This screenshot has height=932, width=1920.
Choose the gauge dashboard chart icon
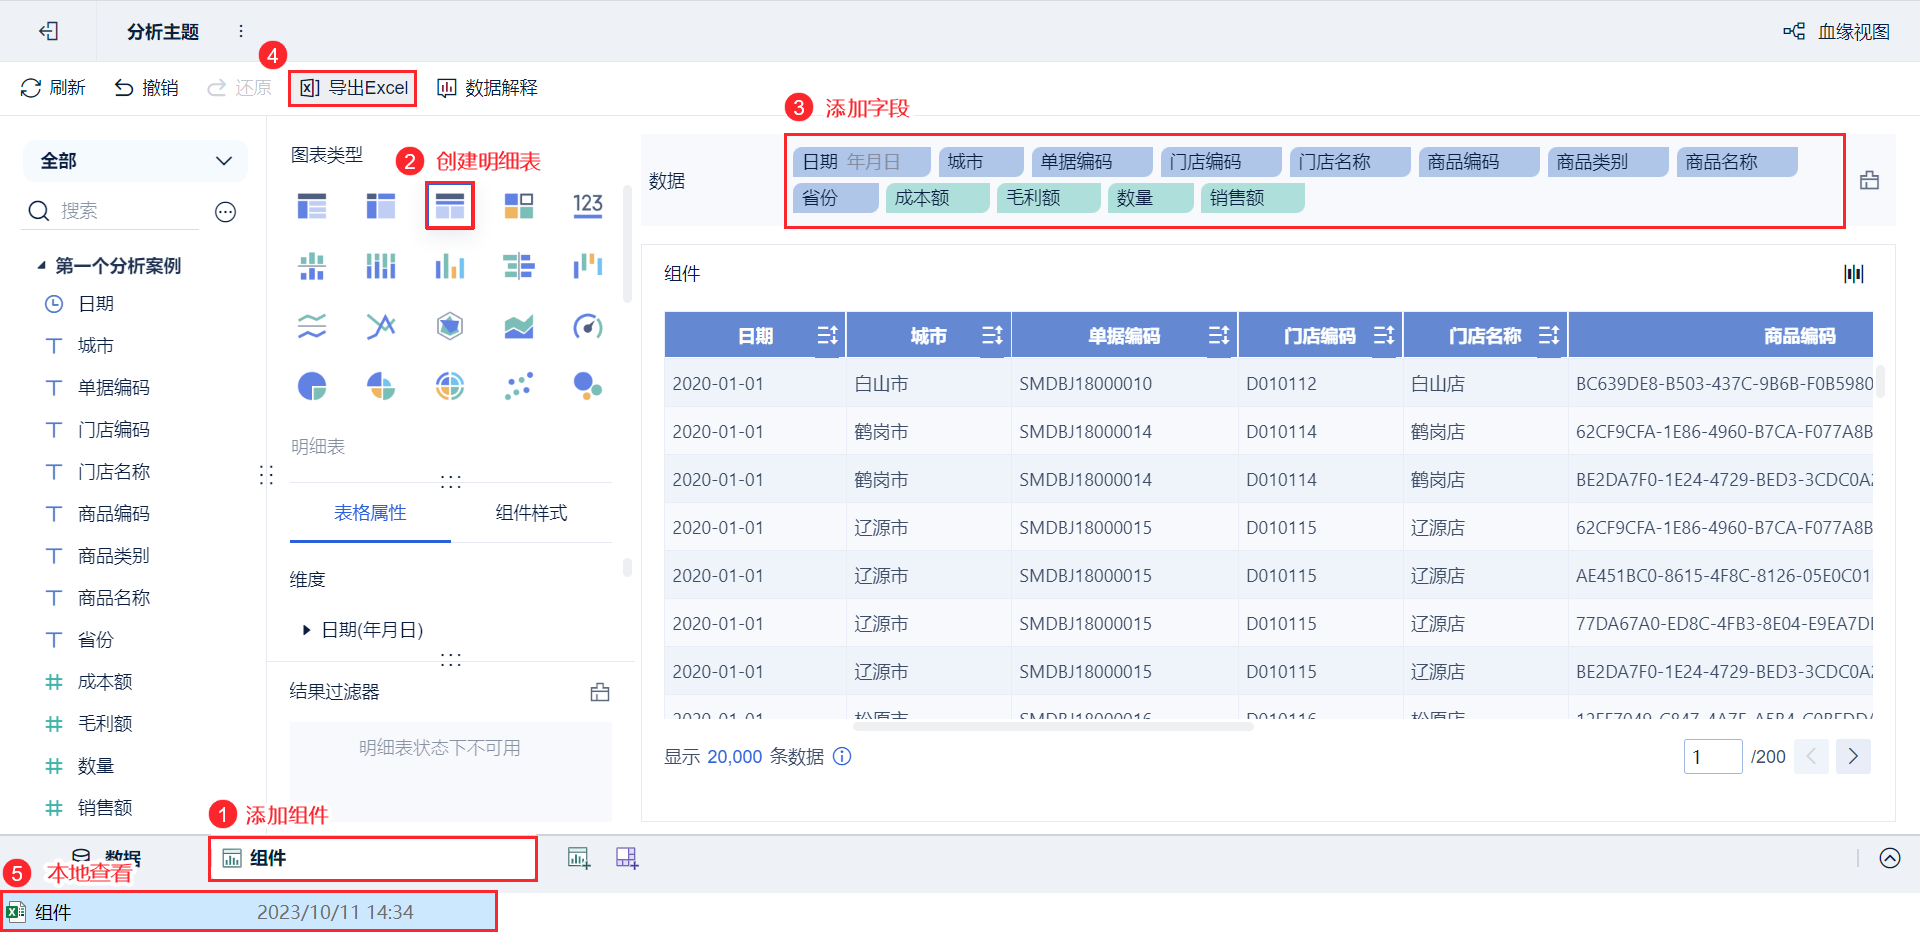tap(588, 326)
